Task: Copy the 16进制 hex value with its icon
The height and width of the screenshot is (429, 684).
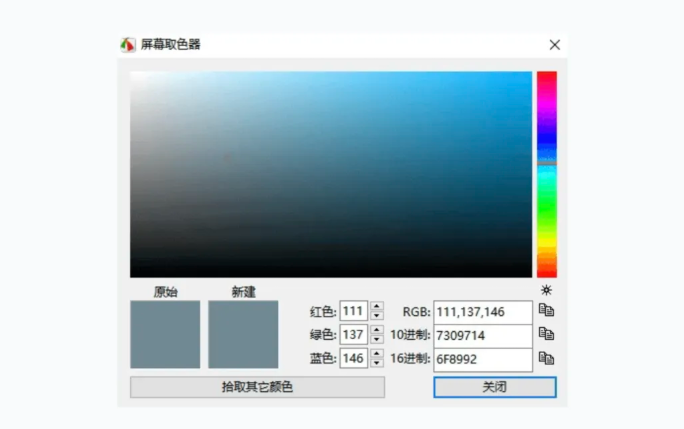Action: coord(546,358)
